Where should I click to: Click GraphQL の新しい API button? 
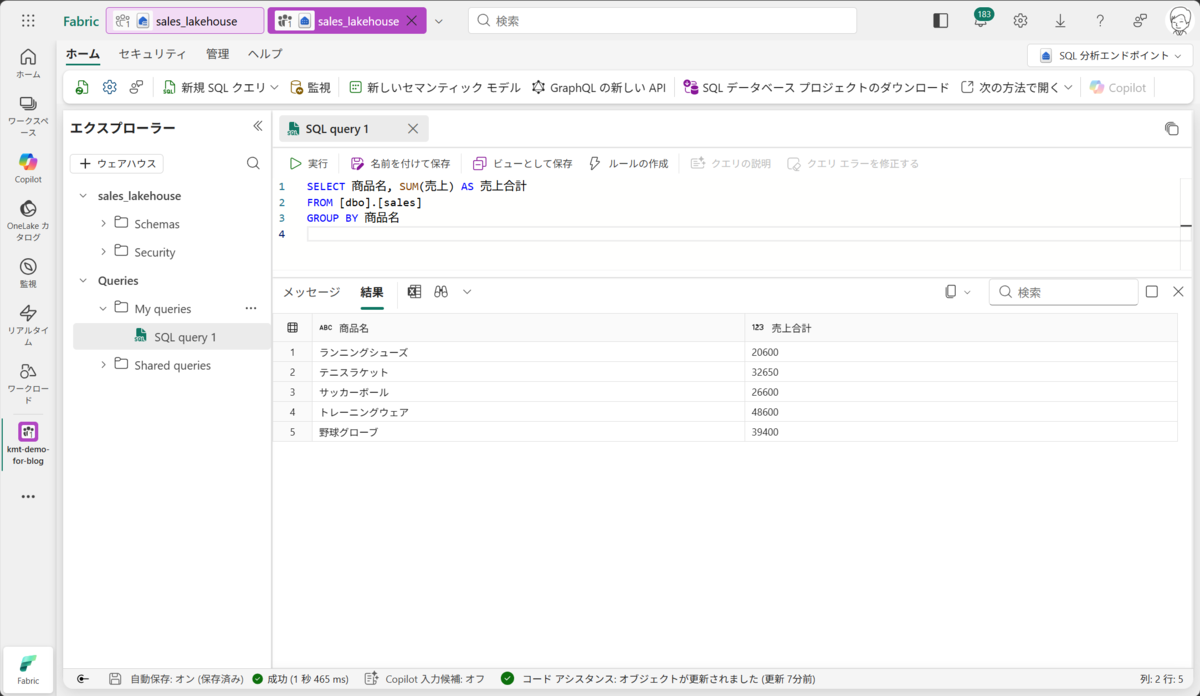click(599, 88)
